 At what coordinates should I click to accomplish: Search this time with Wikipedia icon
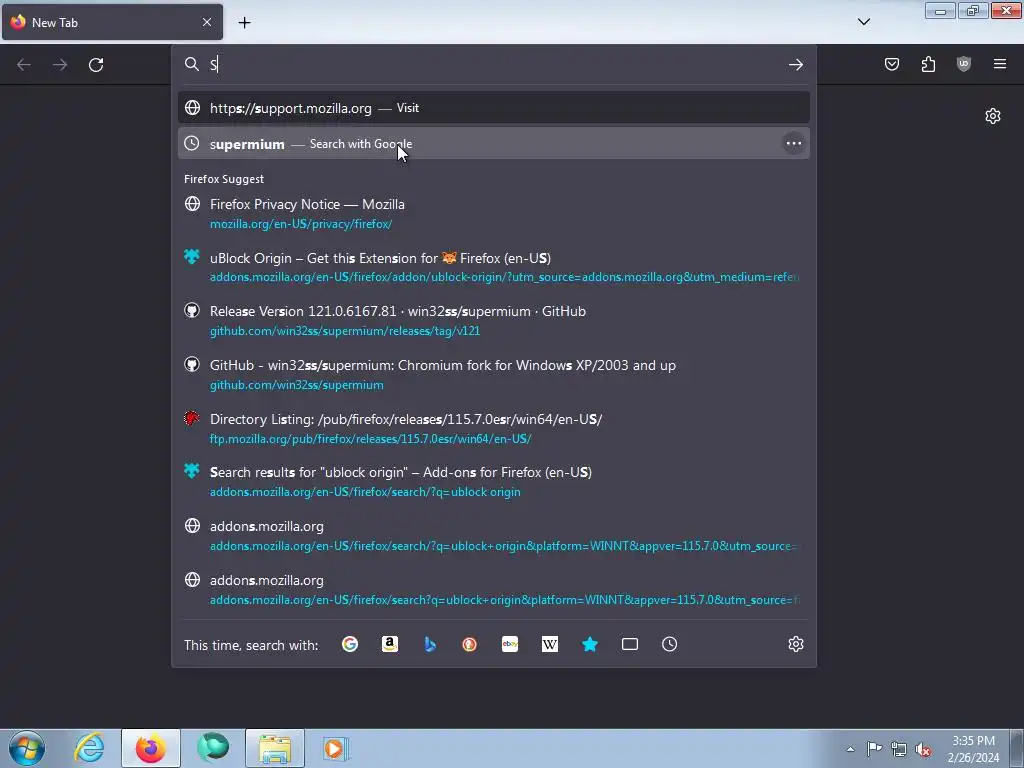tap(550, 645)
